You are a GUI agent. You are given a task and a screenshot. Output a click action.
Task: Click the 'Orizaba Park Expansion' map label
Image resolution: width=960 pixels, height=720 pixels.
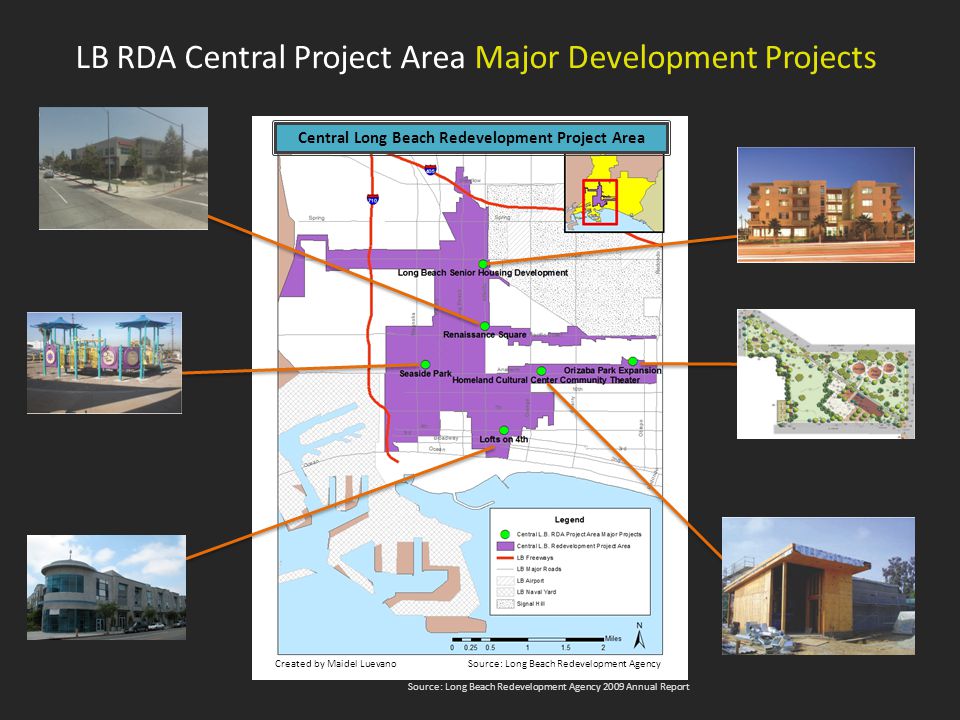coord(612,370)
